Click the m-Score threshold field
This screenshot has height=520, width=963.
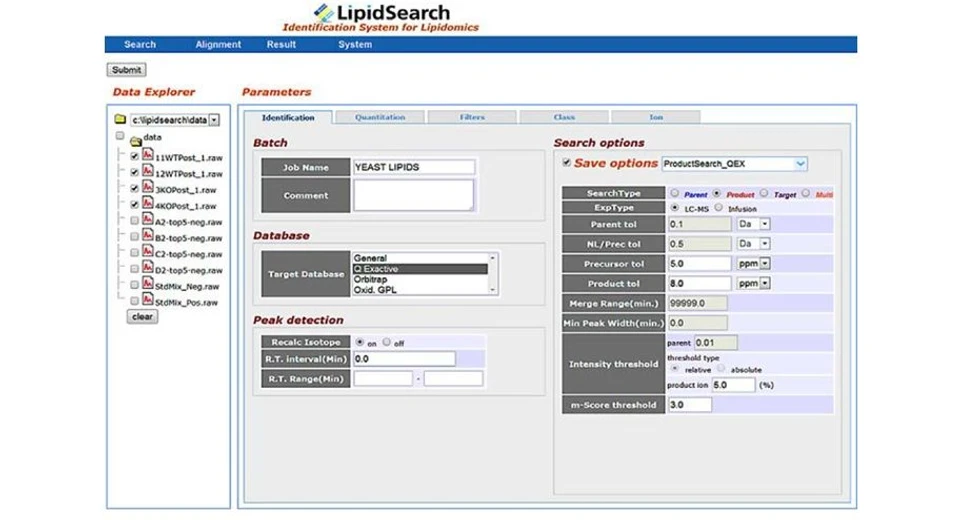tap(690, 405)
